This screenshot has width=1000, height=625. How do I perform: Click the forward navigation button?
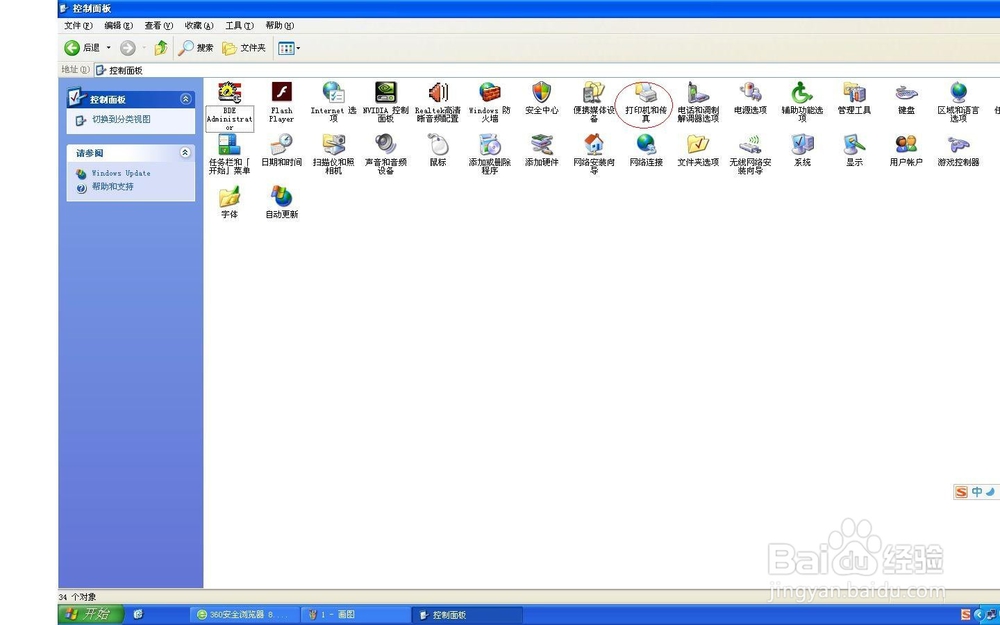point(128,48)
